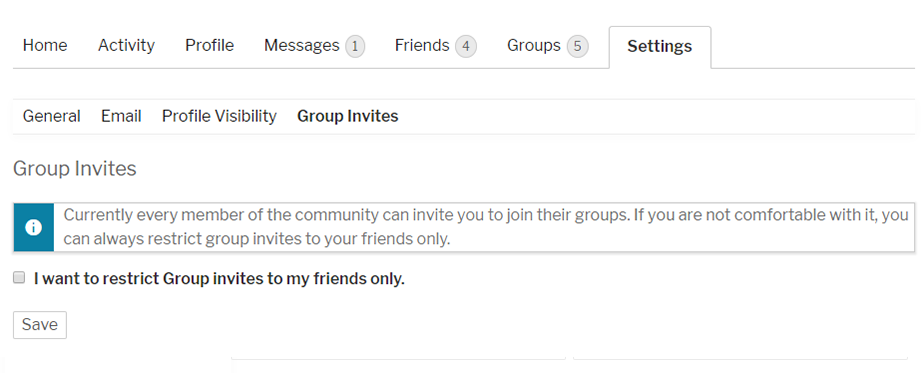Select the Group Invites sub-tab
Viewport: 923px width, 373px height.
tap(347, 116)
